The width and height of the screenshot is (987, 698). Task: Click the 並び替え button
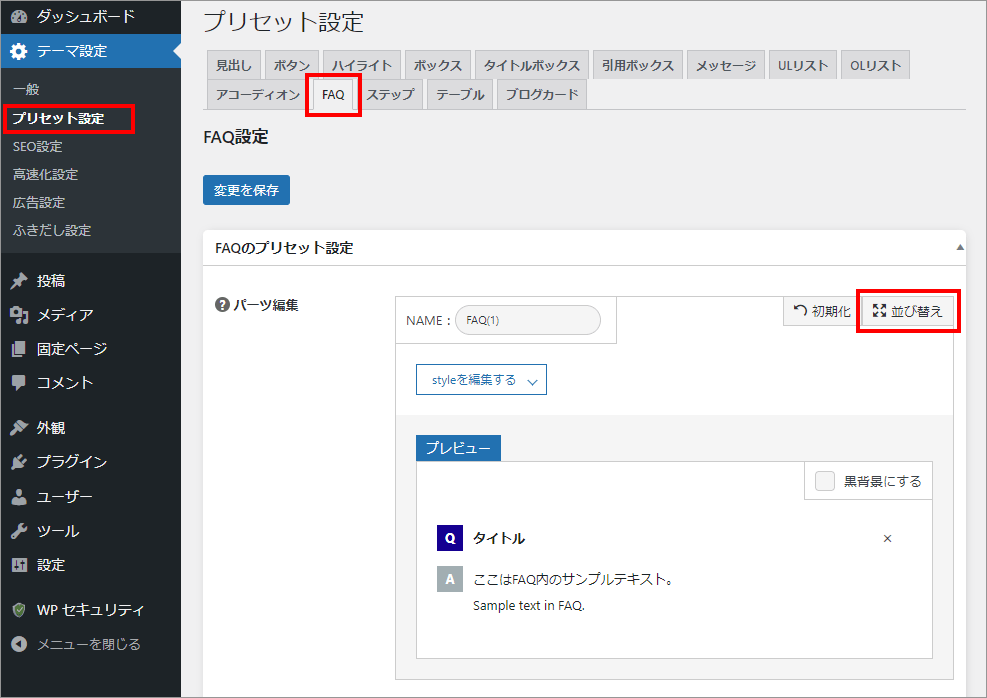tap(907, 312)
